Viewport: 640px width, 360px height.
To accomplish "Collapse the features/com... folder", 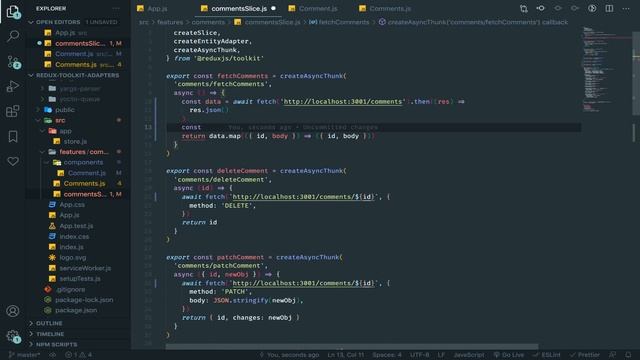I will 42,152.
